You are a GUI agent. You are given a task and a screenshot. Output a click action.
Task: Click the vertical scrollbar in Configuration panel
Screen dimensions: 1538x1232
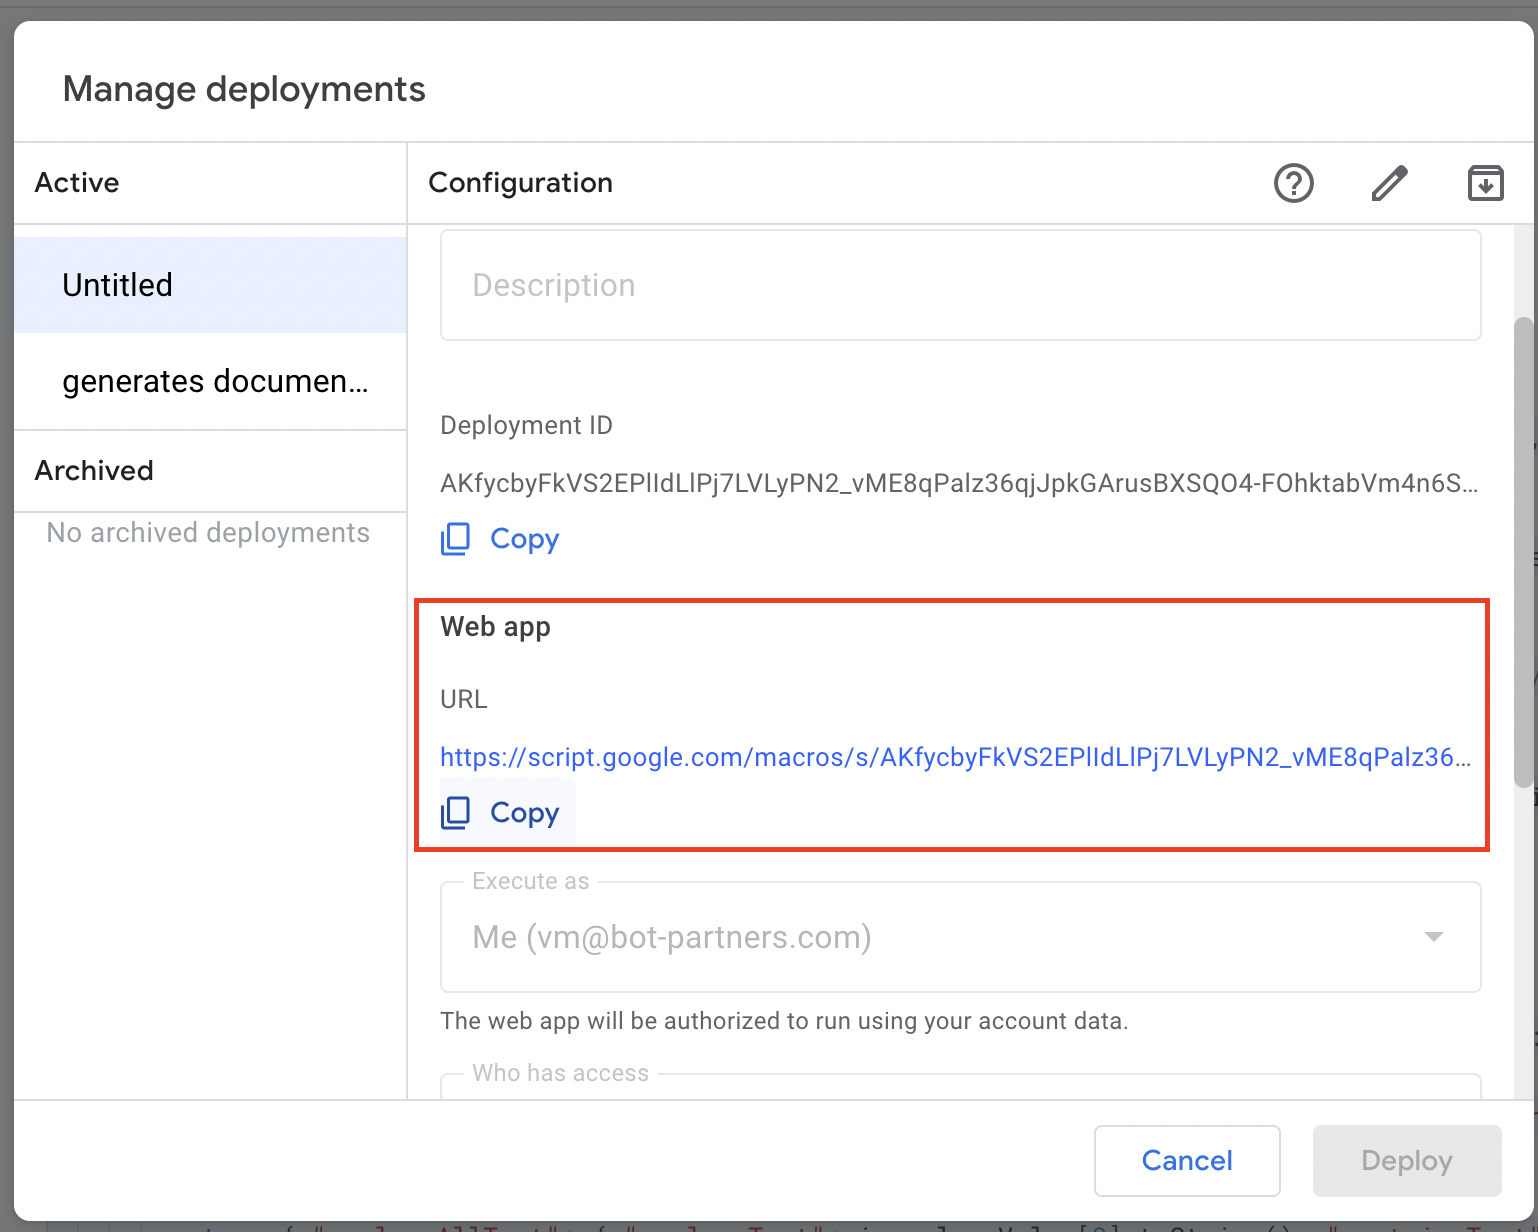pyautogui.click(x=1523, y=552)
